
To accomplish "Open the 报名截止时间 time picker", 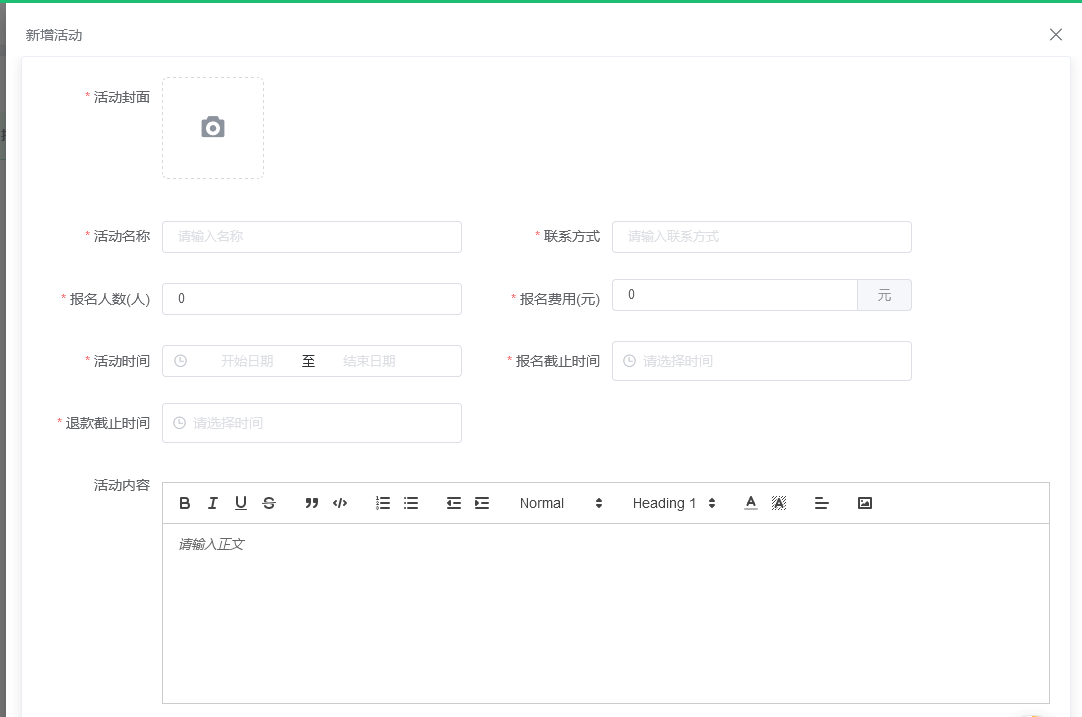I will point(762,361).
